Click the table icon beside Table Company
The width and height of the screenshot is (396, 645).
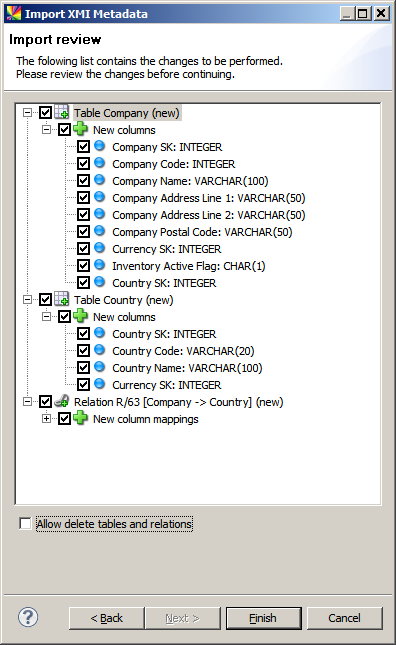[61, 112]
